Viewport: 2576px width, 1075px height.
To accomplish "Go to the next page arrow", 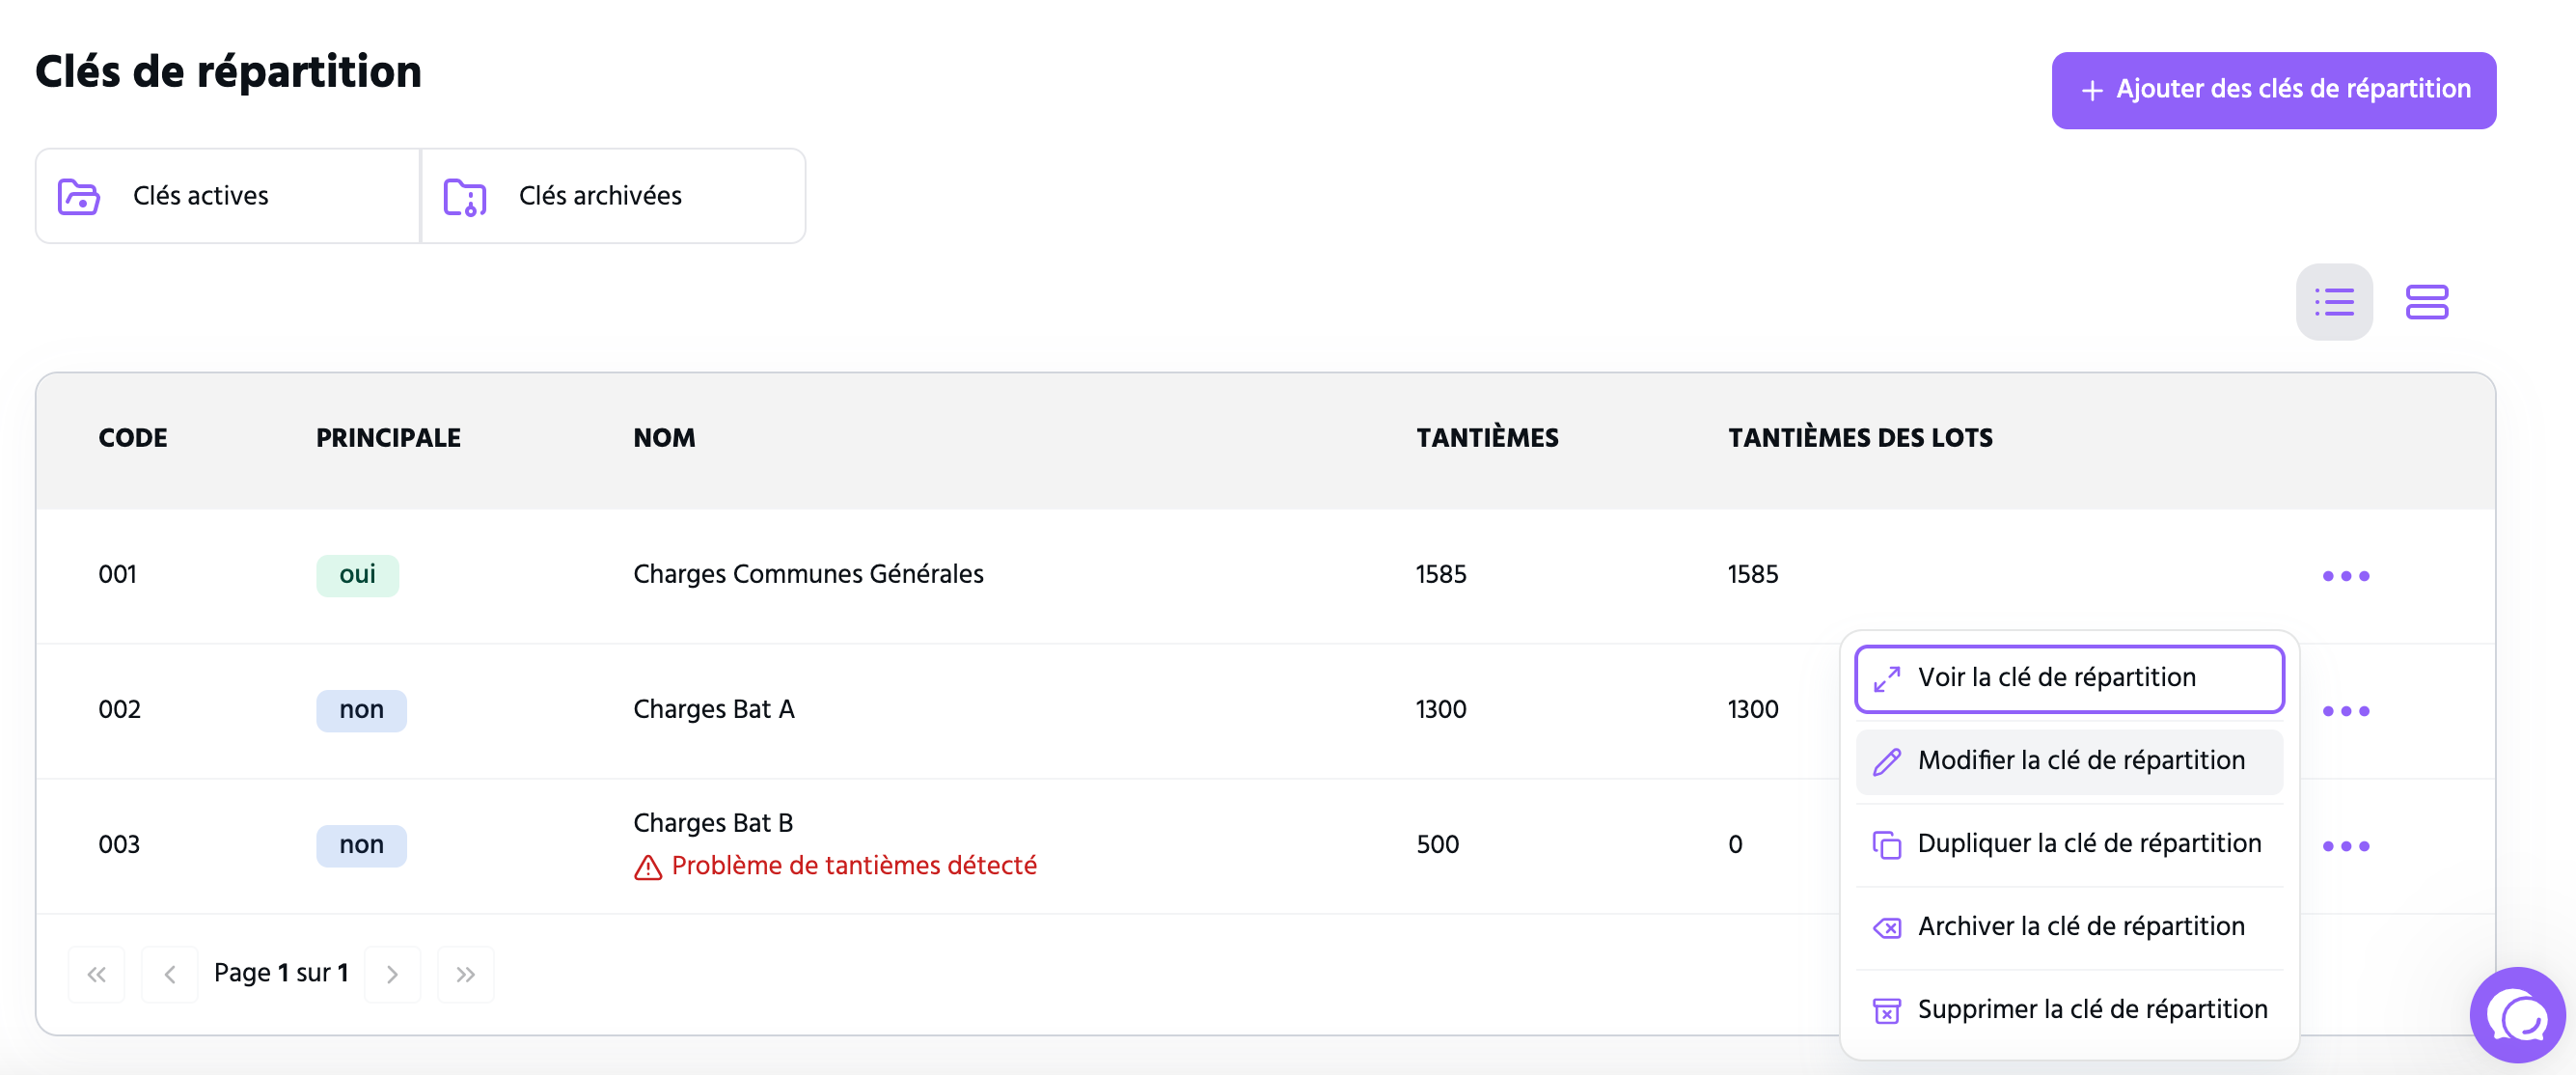I will tap(392, 974).
